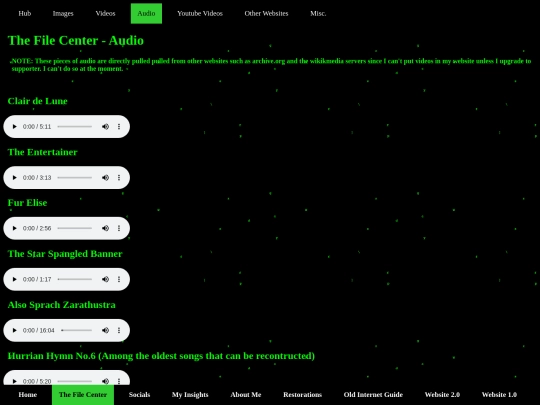Open the Misc. tab
This screenshot has width=540, height=405.
(x=318, y=13)
